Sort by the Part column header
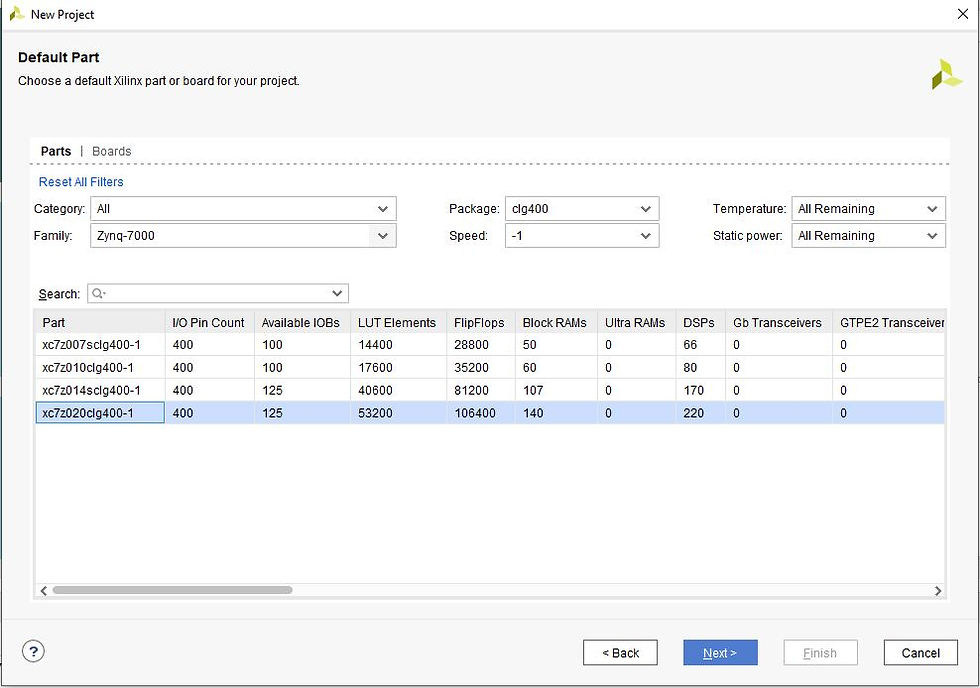This screenshot has width=980, height=688. (100, 322)
